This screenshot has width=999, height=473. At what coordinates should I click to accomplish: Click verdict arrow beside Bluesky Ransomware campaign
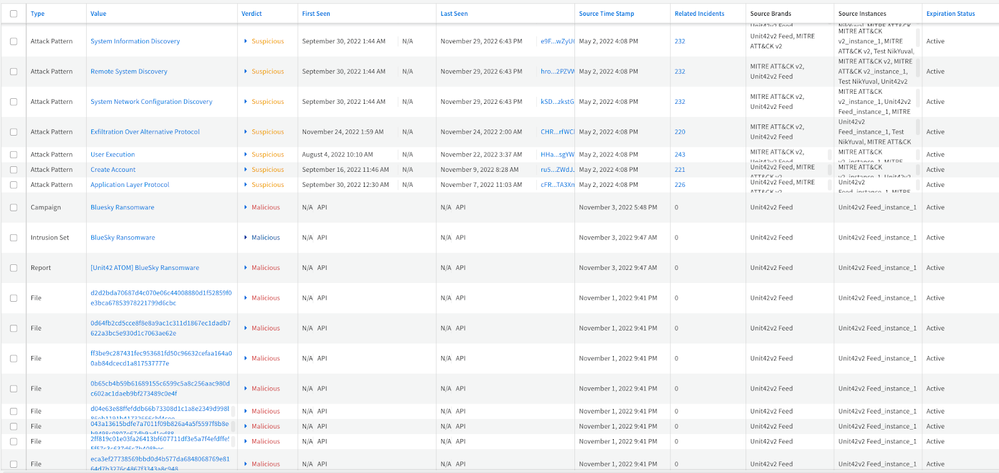245,208
